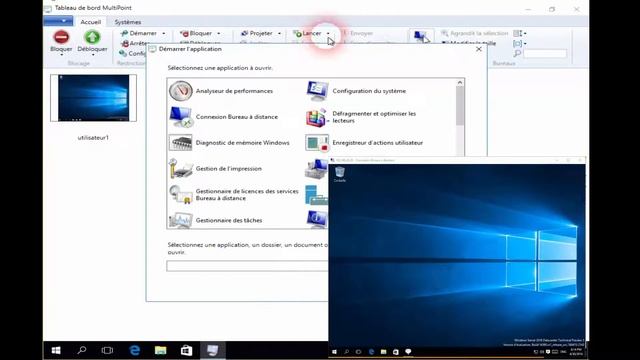Open File Explorer from host taskbar

pos(160,350)
